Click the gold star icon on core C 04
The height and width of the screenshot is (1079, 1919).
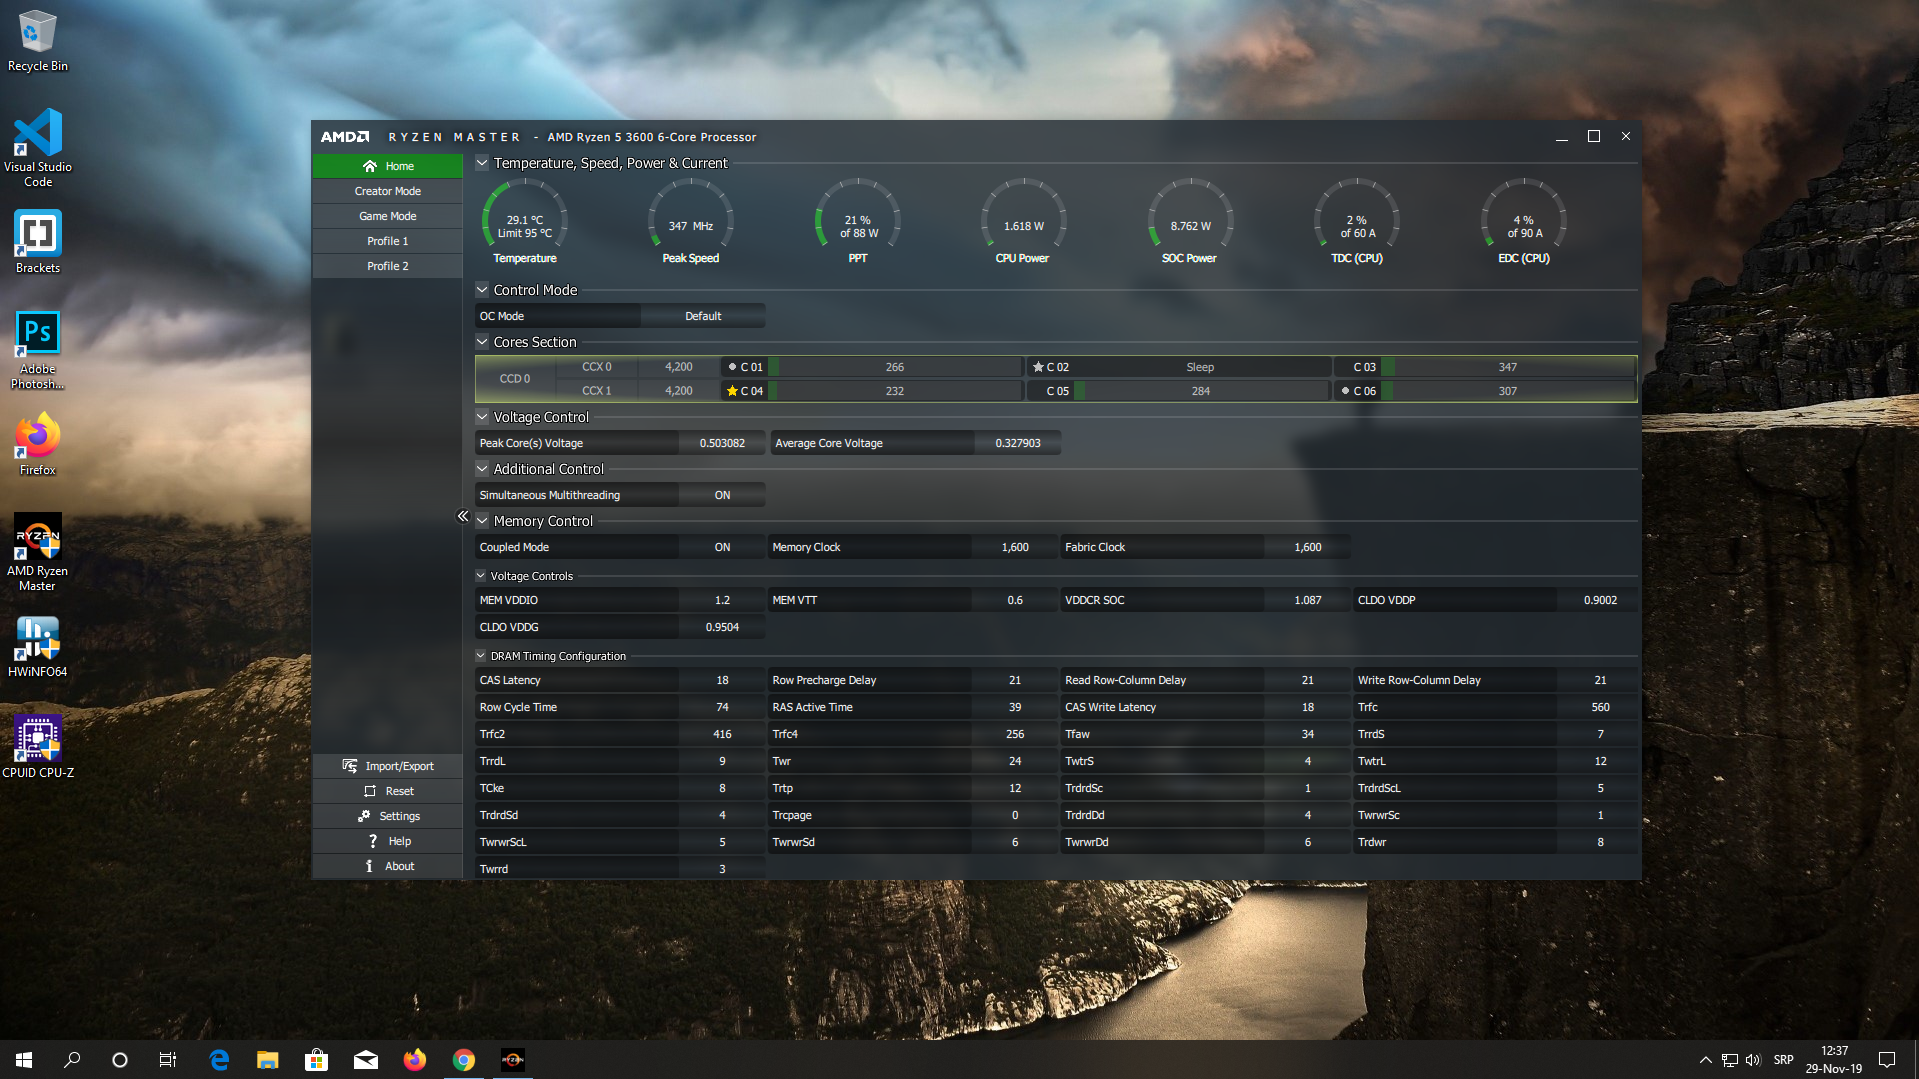point(733,391)
